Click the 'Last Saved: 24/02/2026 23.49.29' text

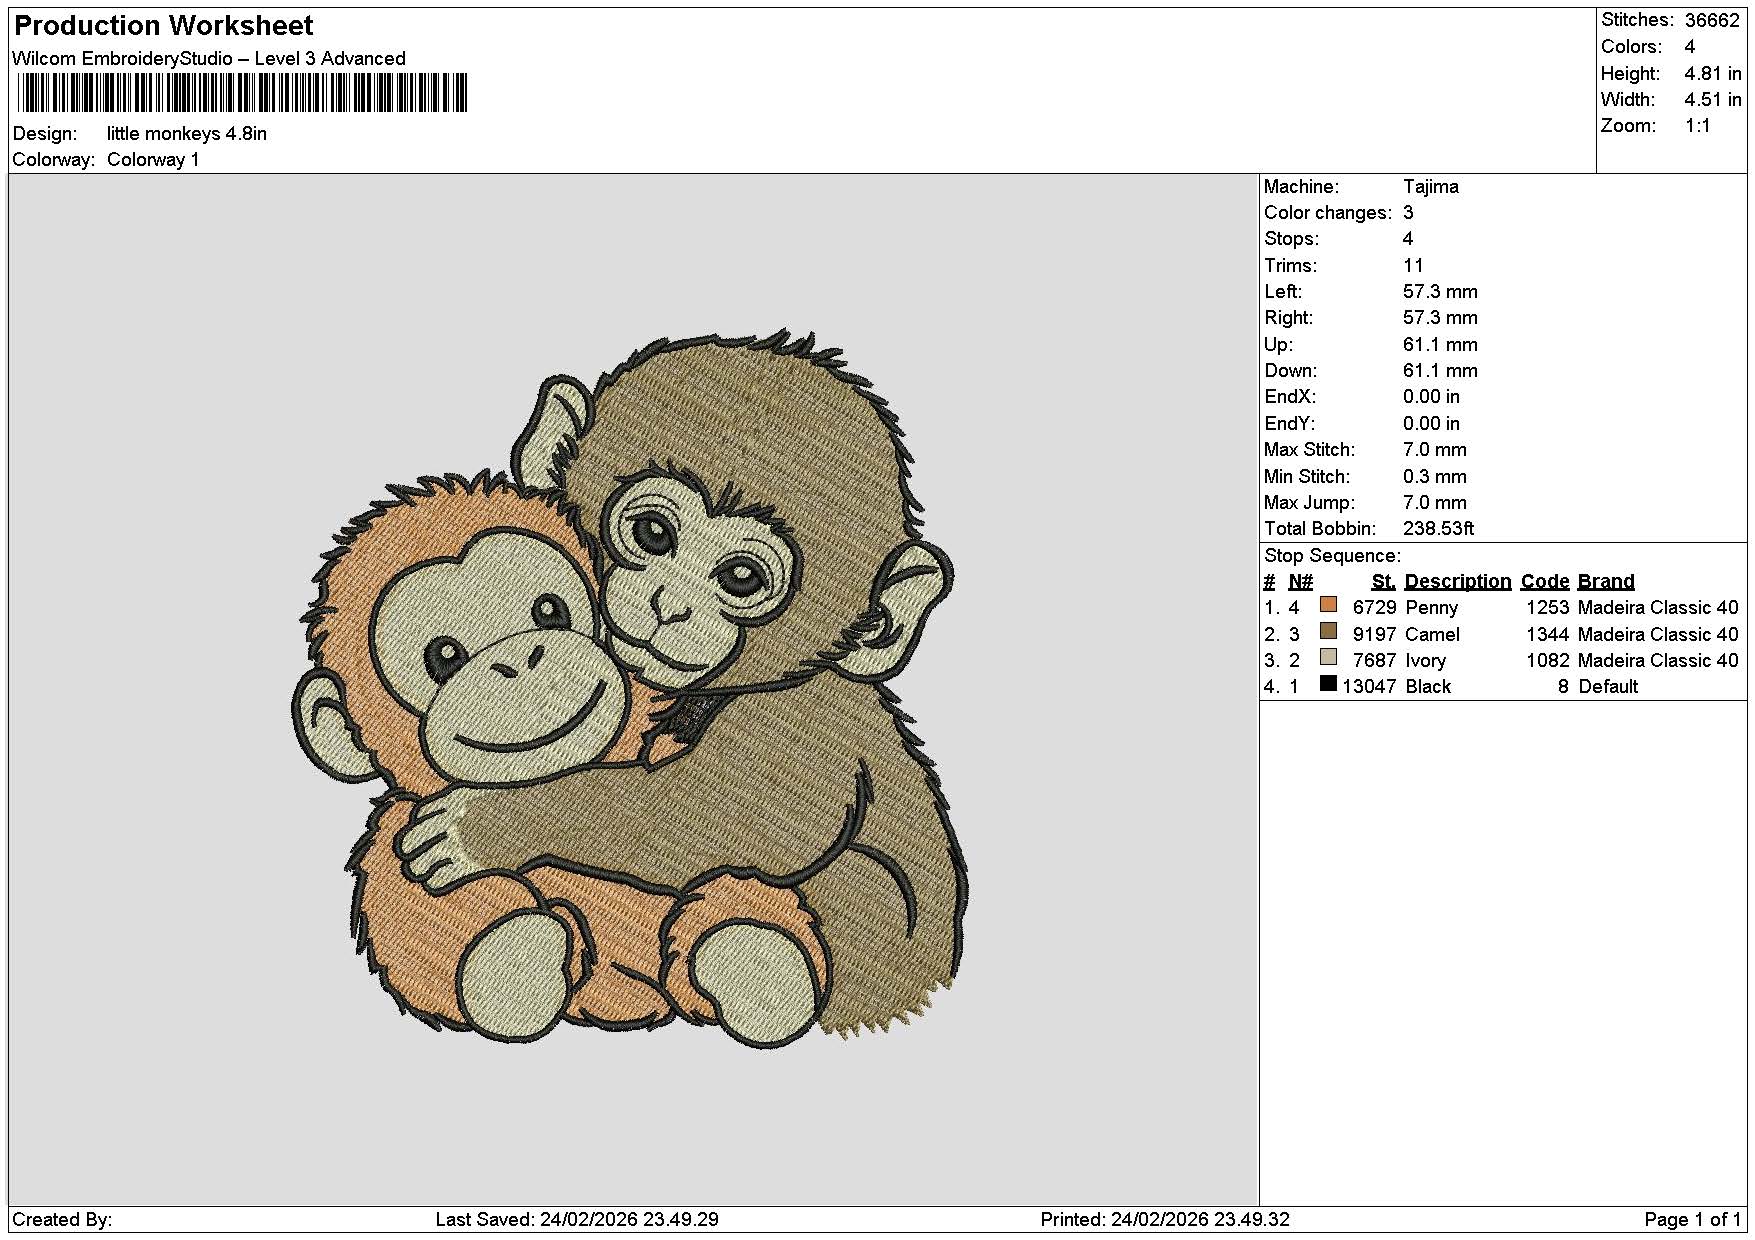click(577, 1220)
